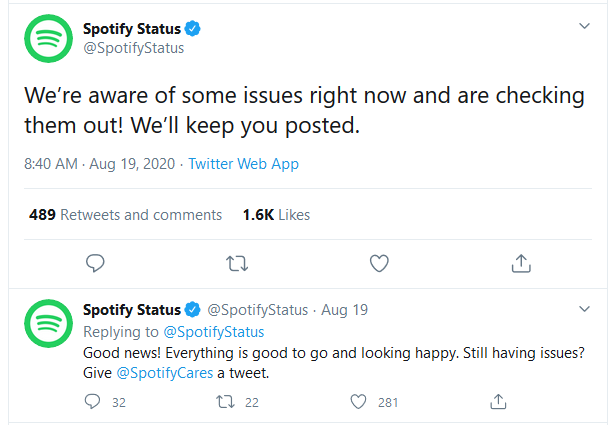Screen dimensions: 616x425
Task: Open @SpotifyStatus in 'Replying to' line
Action: click(214, 332)
